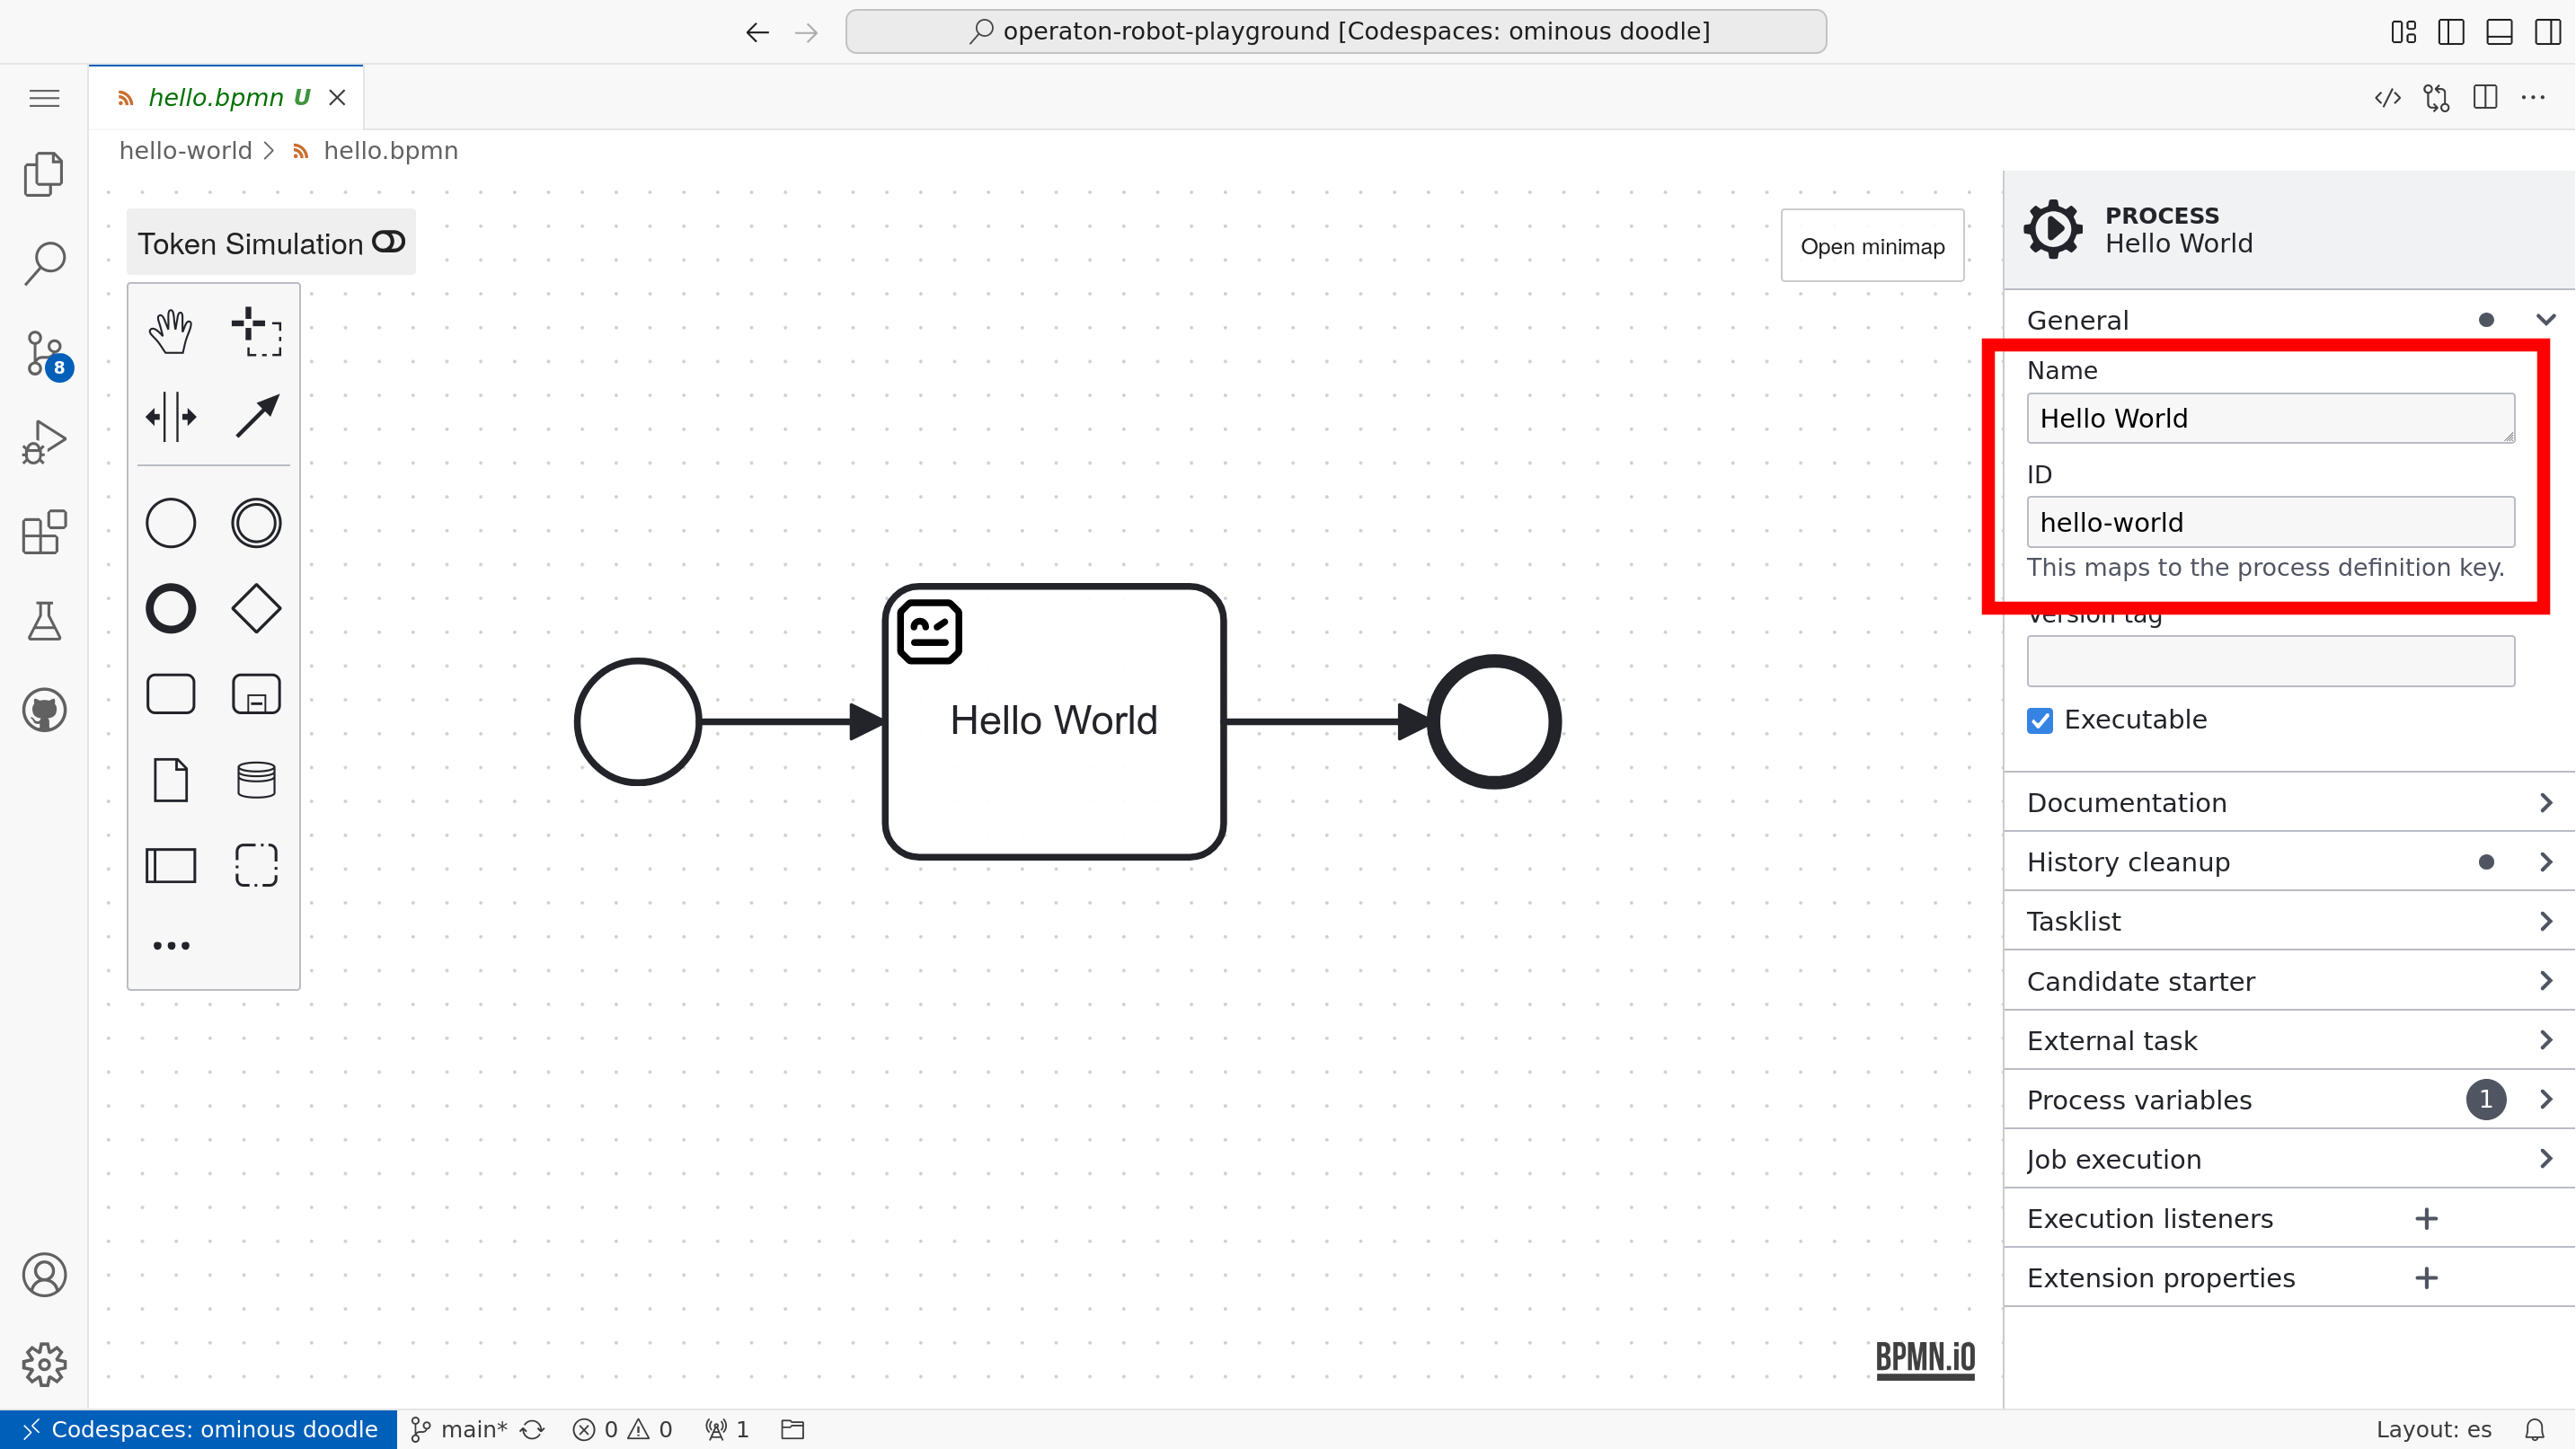2576x1449 pixels.
Task: Open Source Control with 8 changes
Action: pos(44,353)
